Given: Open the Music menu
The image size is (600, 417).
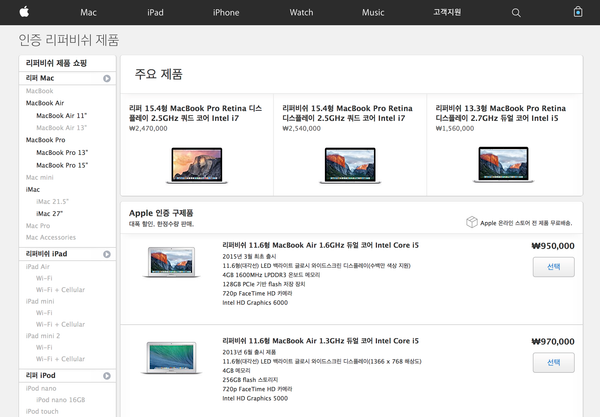Looking at the screenshot, I should point(373,13).
